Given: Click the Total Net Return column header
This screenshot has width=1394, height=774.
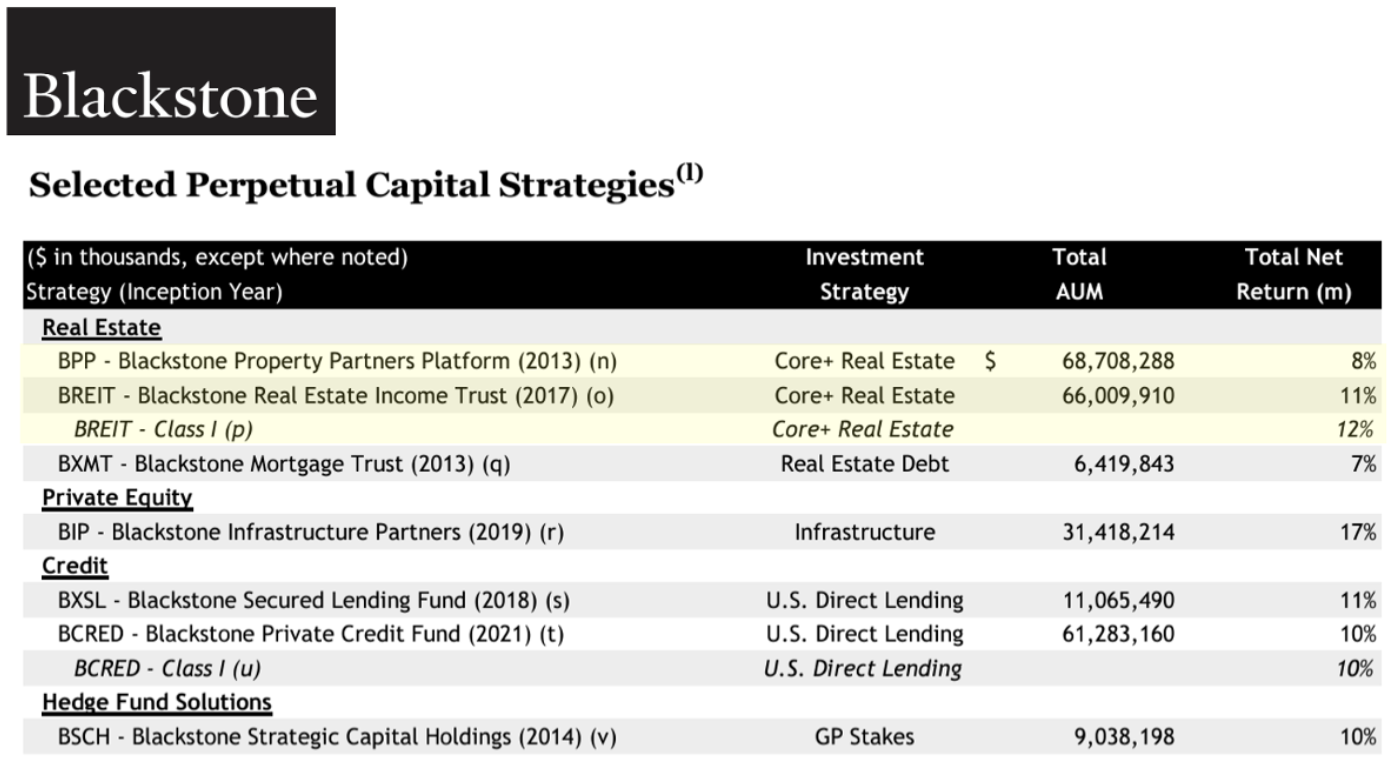Looking at the screenshot, I should pos(1294,274).
